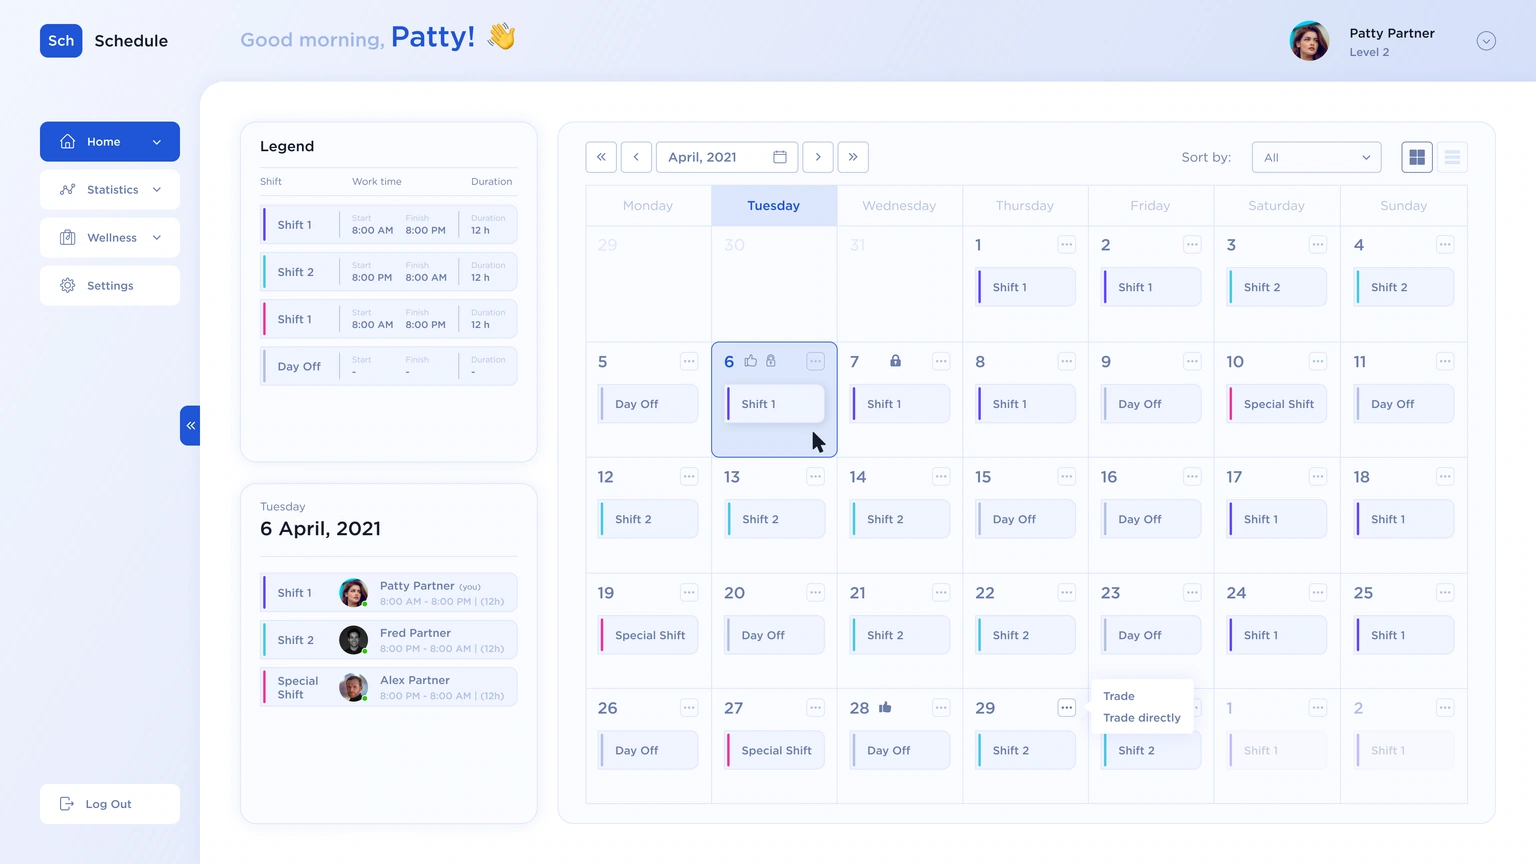Select the Tuesday column header
1536x864 pixels.
[x=774, y=206]
